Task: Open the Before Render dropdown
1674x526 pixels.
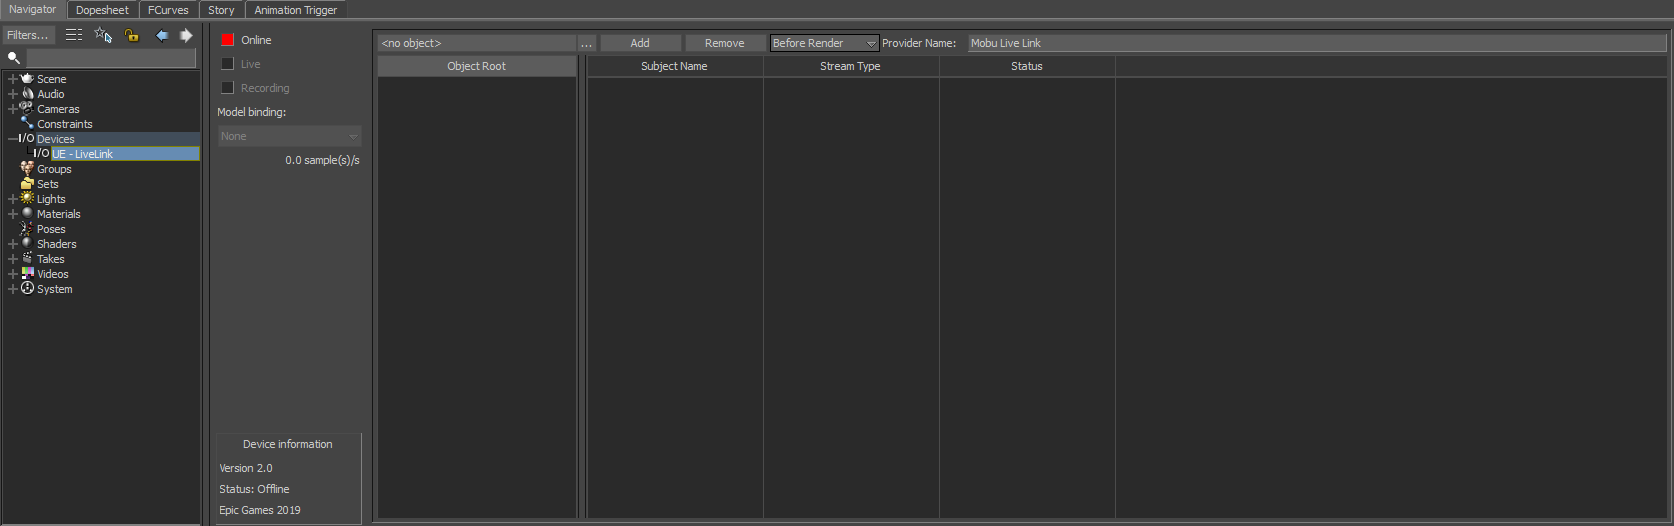Action: (824, 43)
